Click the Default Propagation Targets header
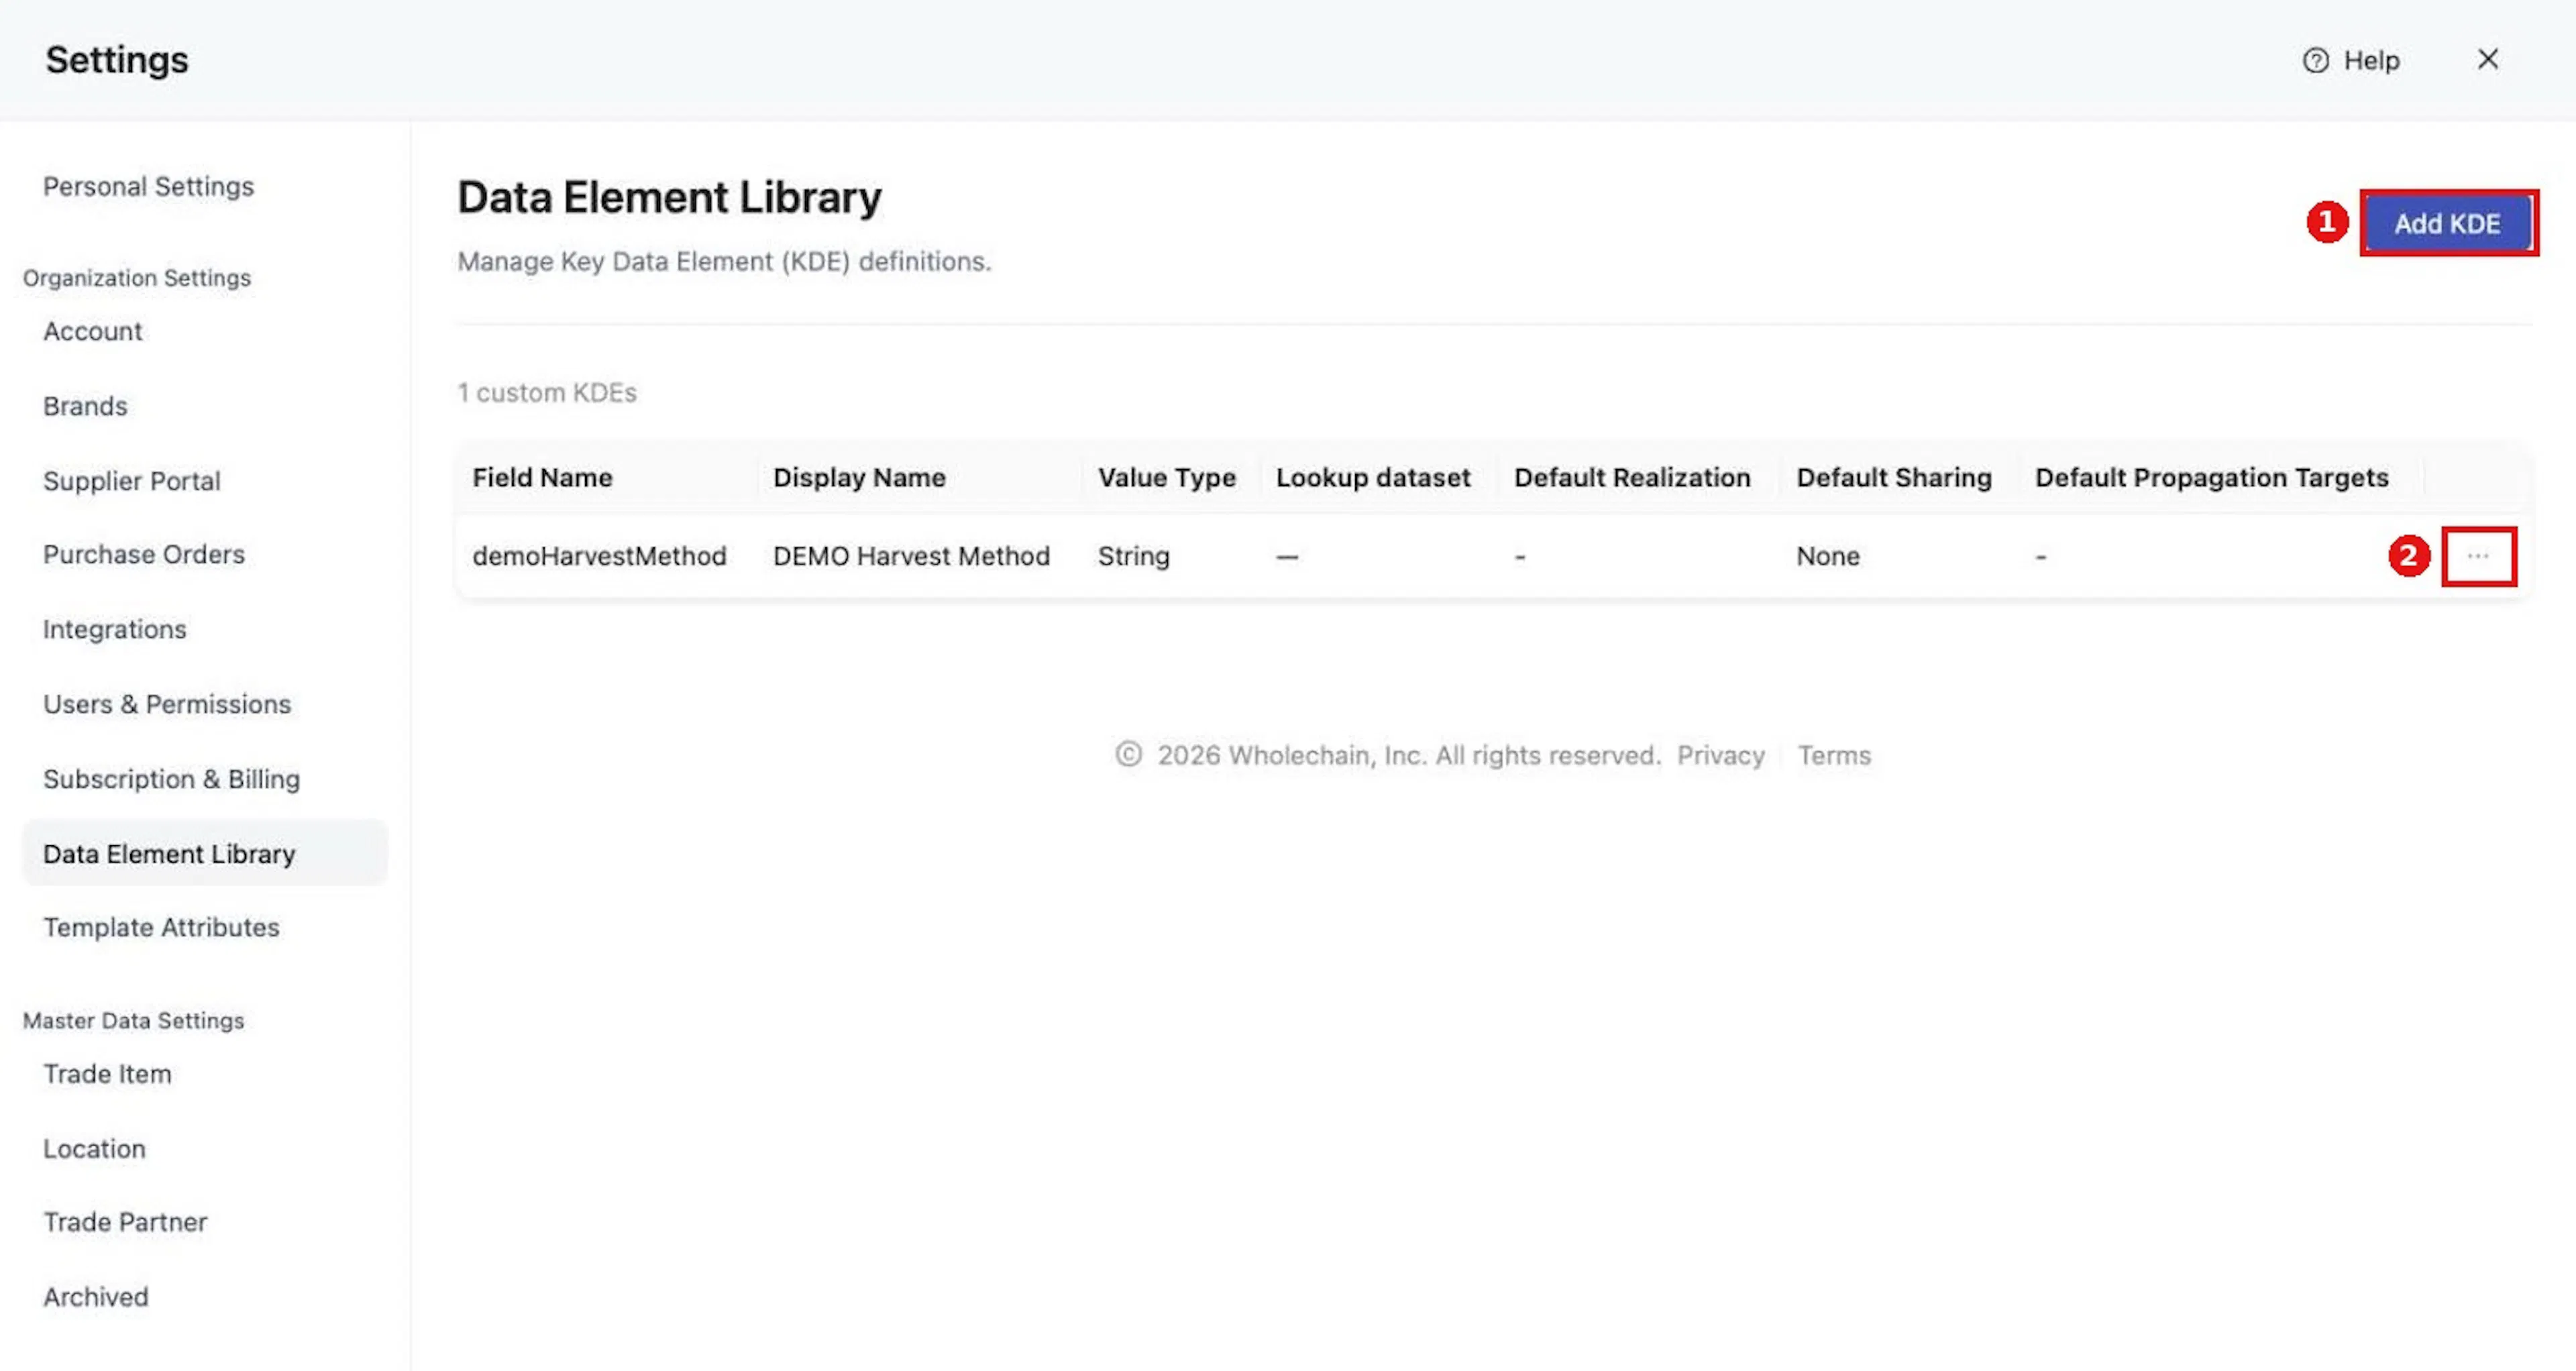2576x1371 pixels. 2211,478
